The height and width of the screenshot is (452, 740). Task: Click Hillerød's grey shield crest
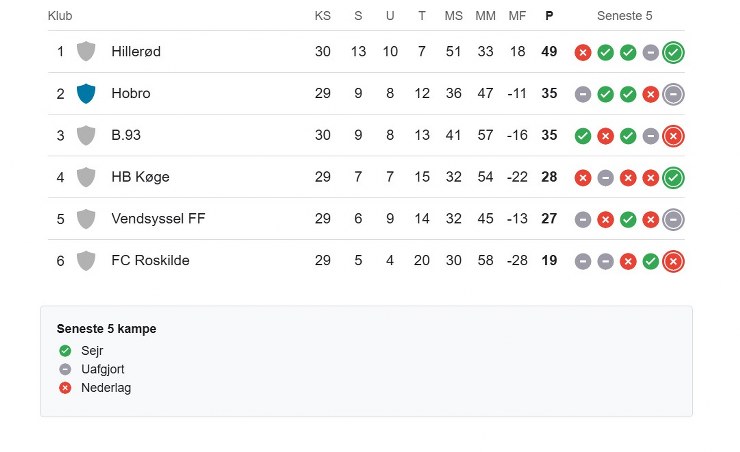pos(87,52)
